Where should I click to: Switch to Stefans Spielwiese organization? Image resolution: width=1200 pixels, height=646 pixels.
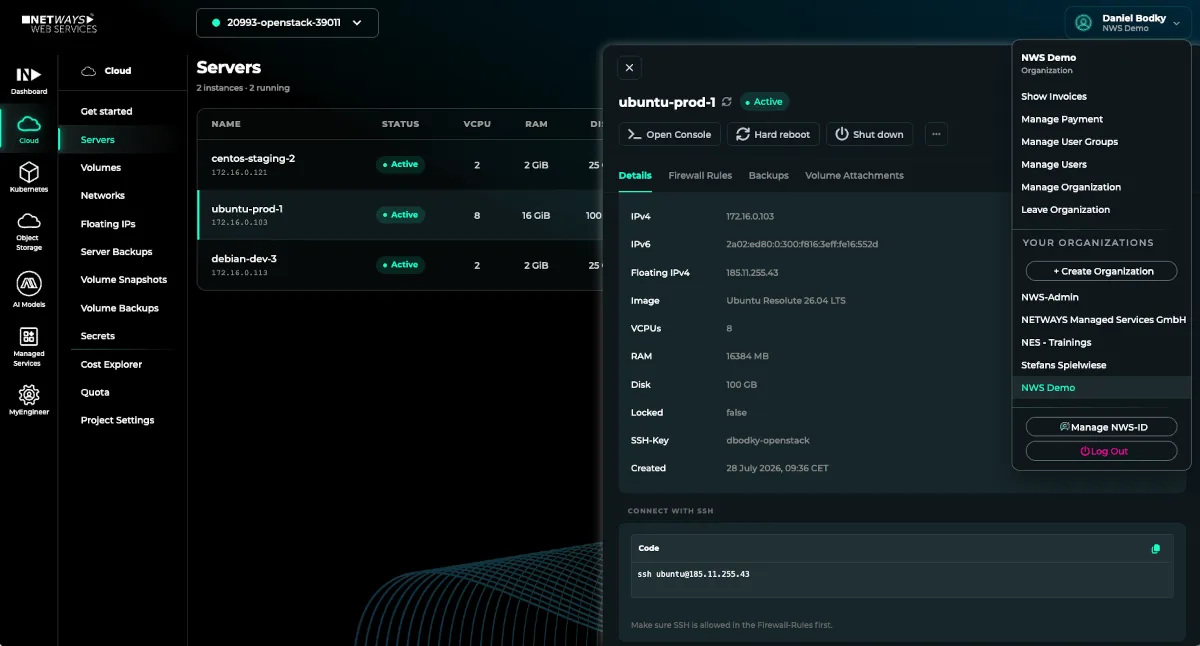pyautogui.click(x=1064, y=365)
